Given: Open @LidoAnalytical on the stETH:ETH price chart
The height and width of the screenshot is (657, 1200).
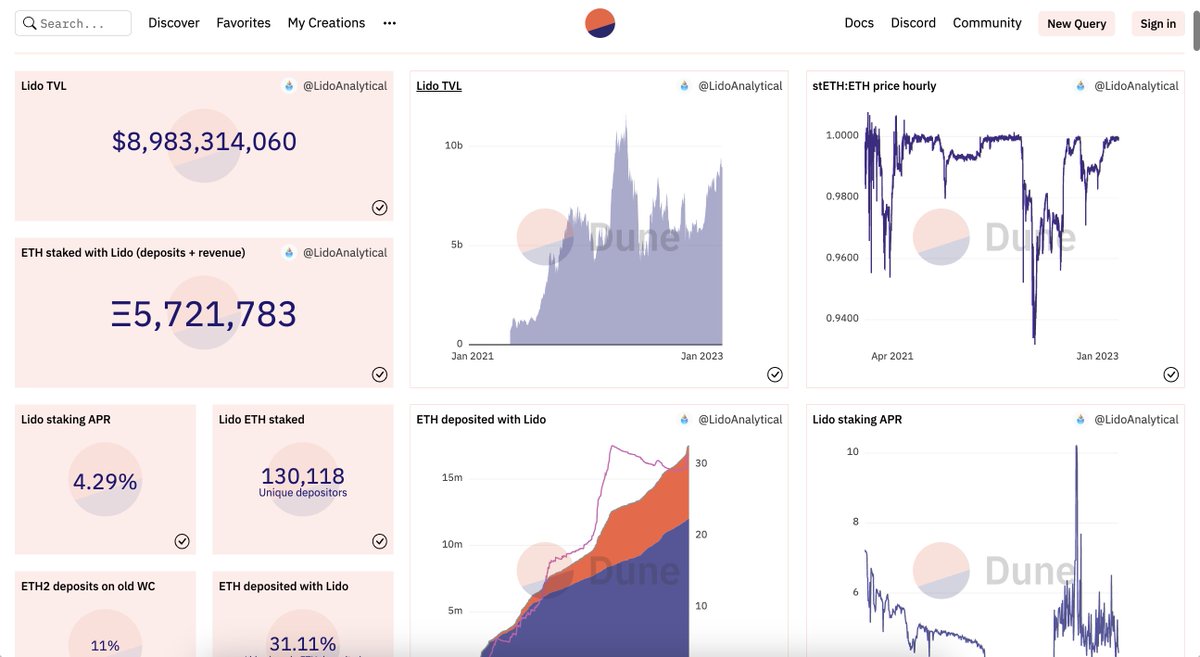Looking at the screenshot, I should click(x=1136, y=86).
